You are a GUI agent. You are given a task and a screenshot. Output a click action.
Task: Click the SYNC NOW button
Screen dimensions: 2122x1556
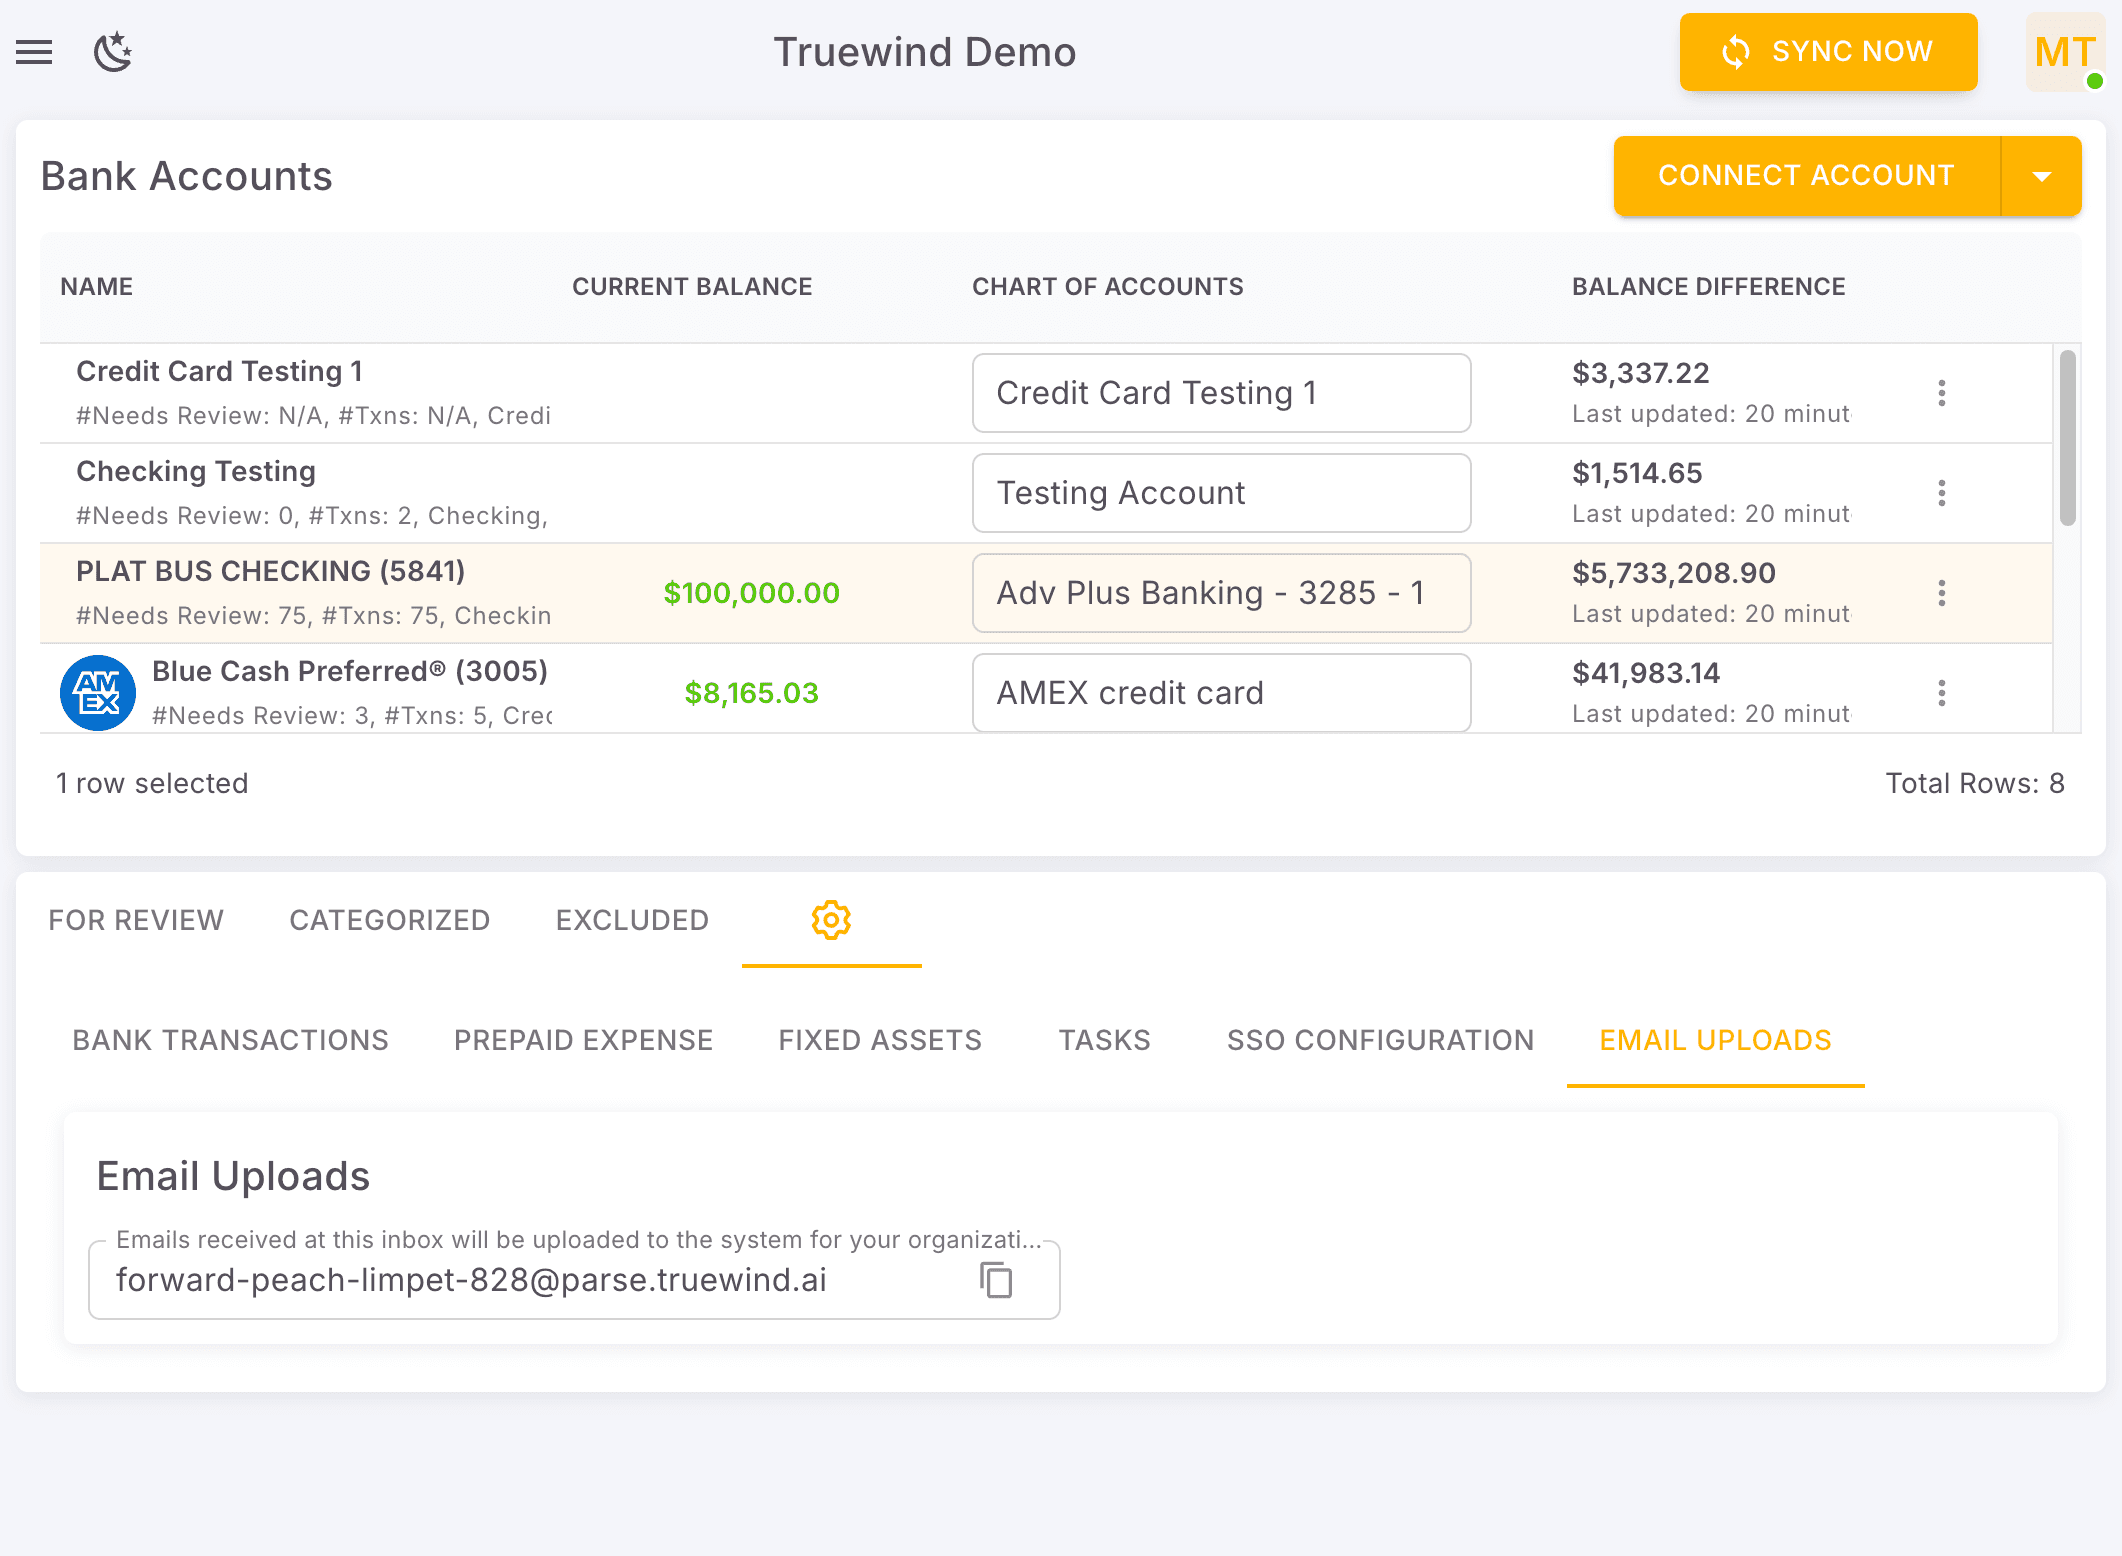1828,52
